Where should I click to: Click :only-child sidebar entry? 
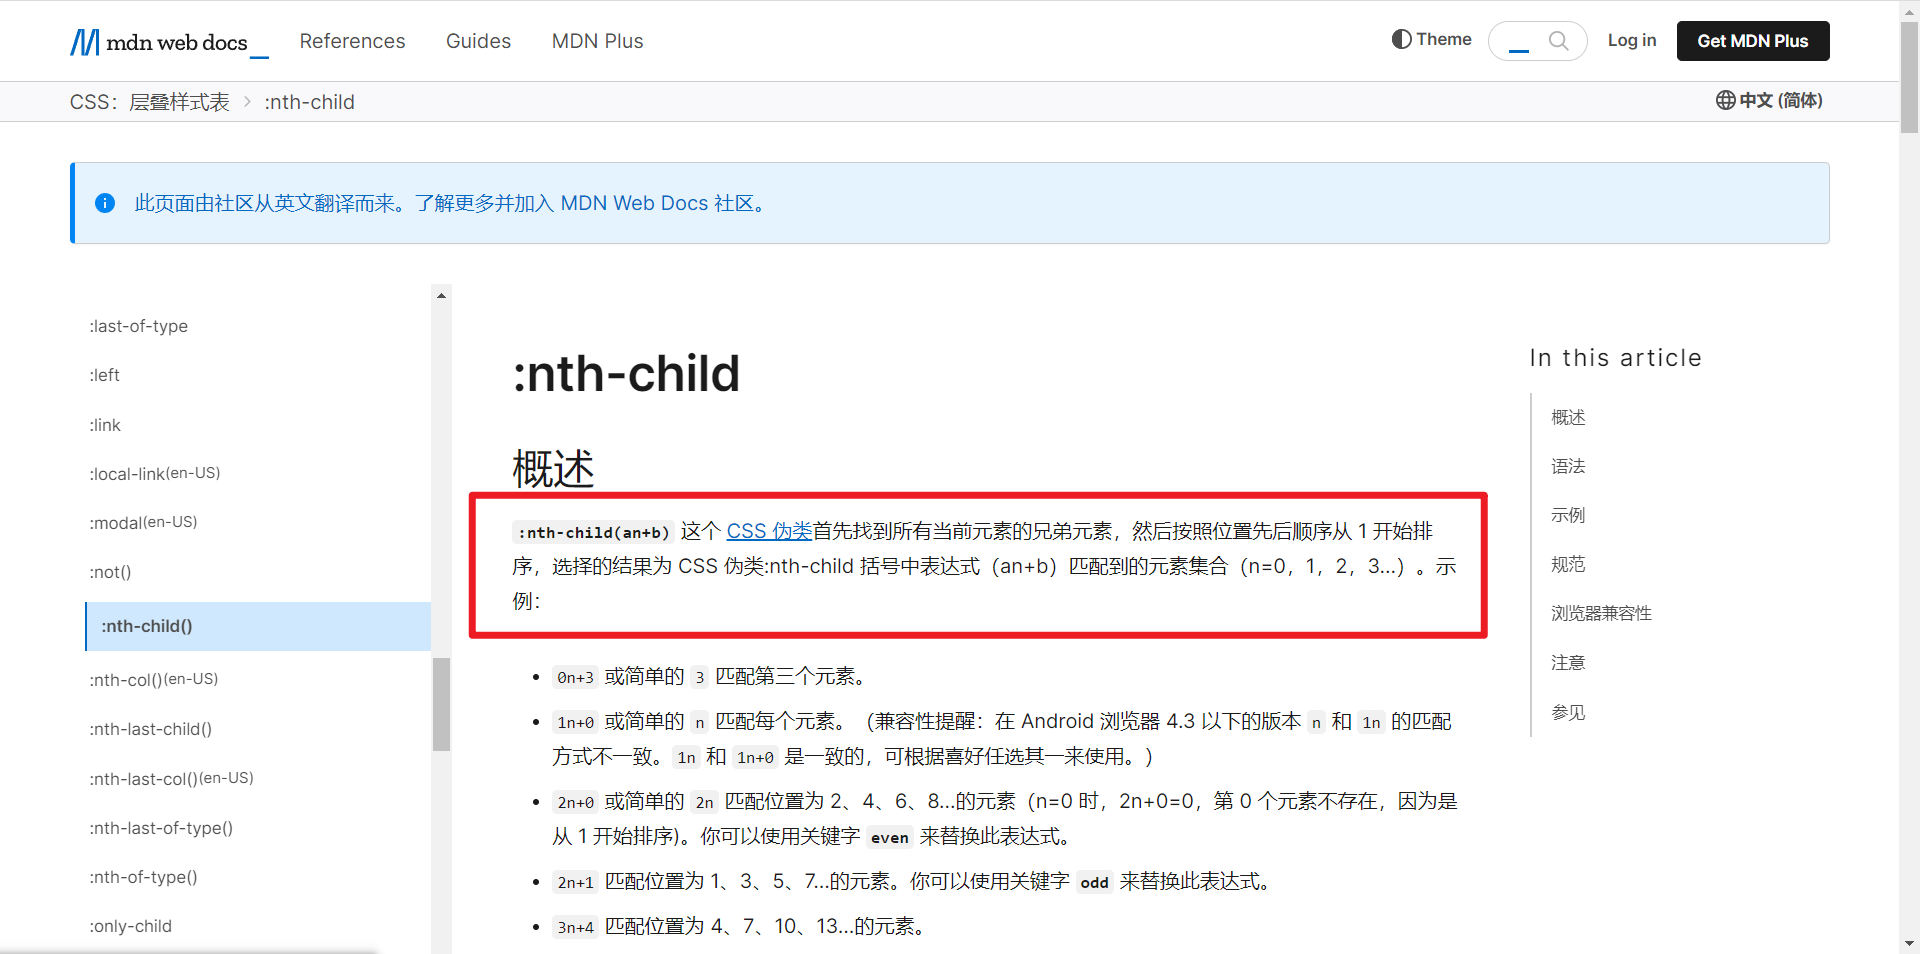tap(131, 926)
